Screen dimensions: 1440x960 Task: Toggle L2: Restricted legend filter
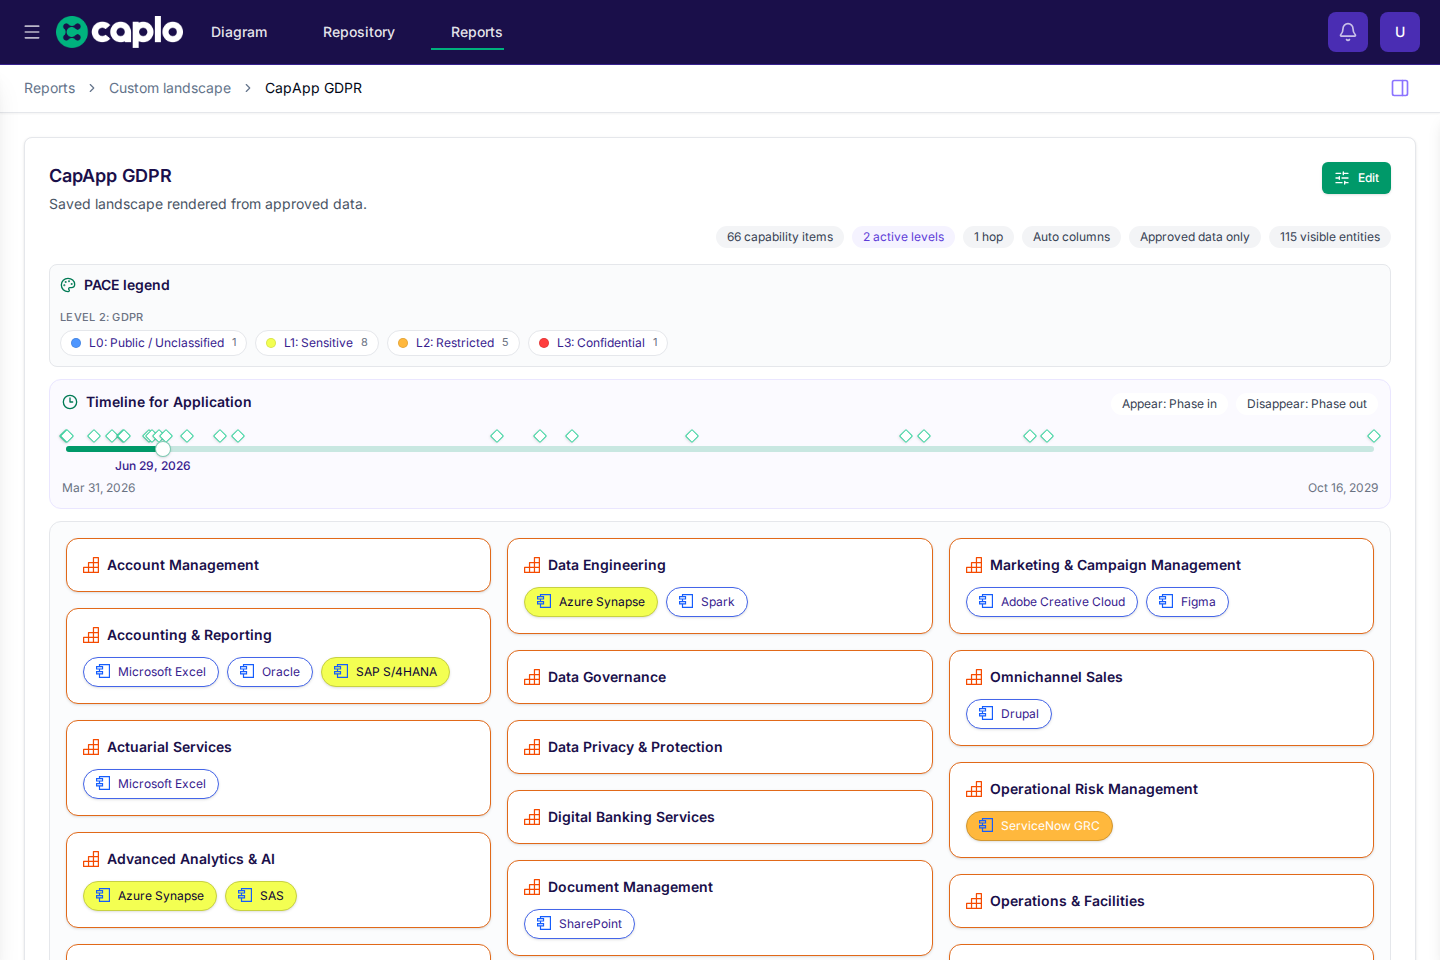[x=453, y=343]
